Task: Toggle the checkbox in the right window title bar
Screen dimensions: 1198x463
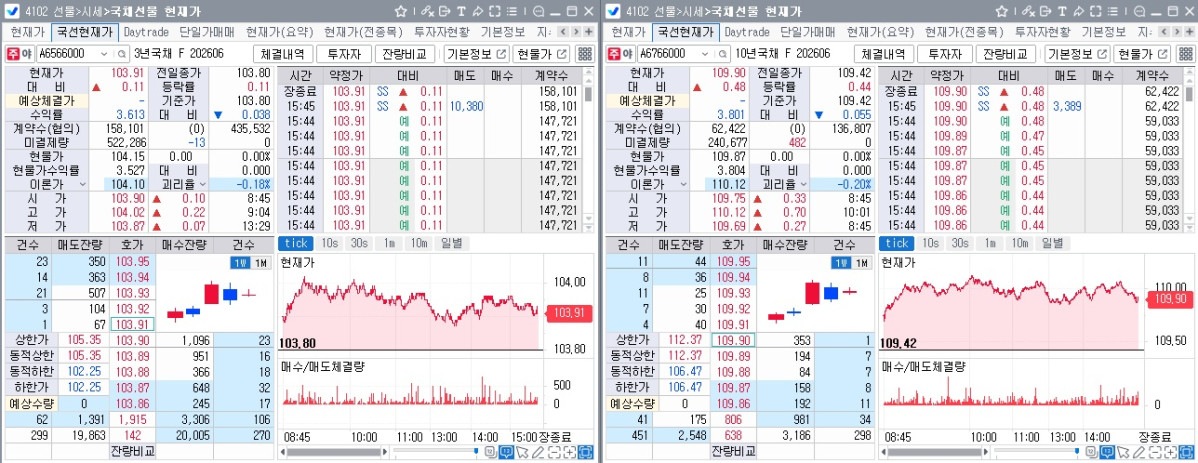Action: (x=611, y=11)
